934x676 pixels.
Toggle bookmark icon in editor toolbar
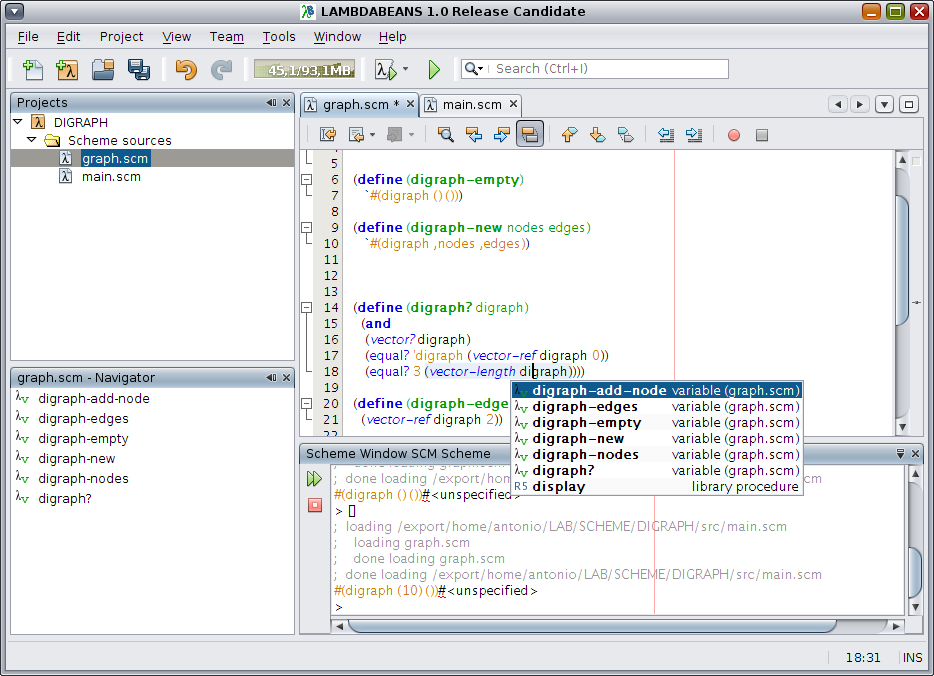[x=625, y=135]
